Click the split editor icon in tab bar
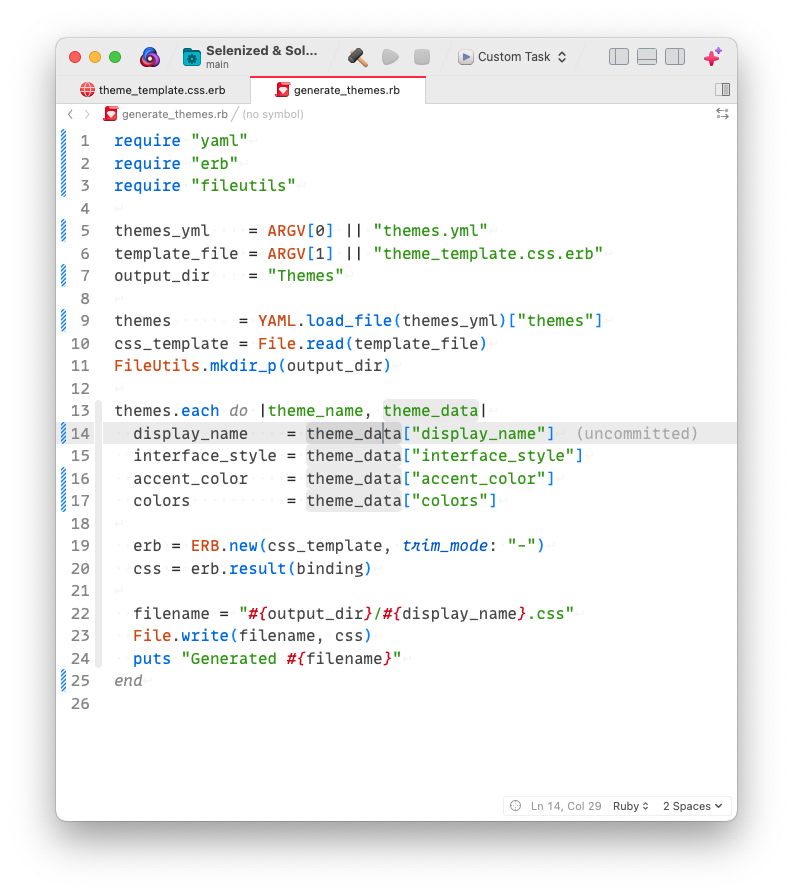The width and height of the screenshot is (793, 895). [722, 90]
